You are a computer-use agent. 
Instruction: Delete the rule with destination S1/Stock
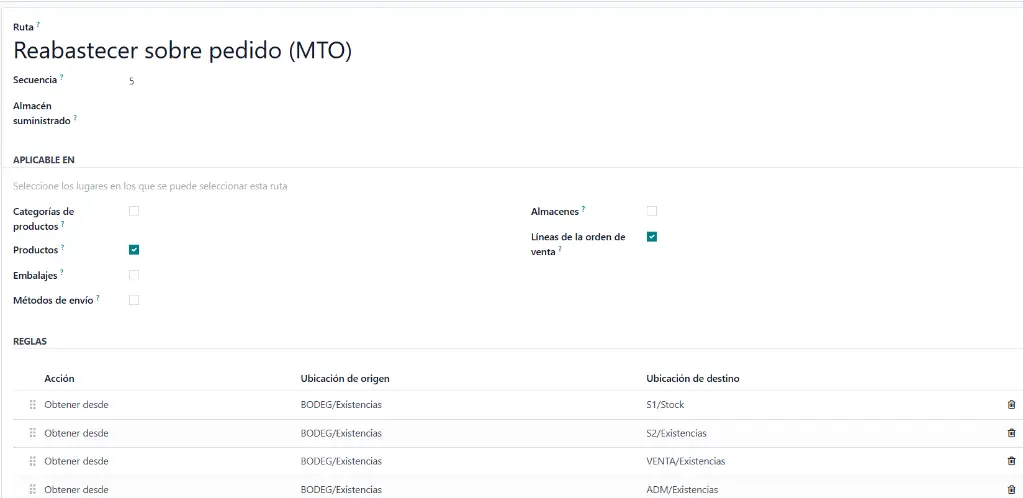click(x=1011, y=405)
